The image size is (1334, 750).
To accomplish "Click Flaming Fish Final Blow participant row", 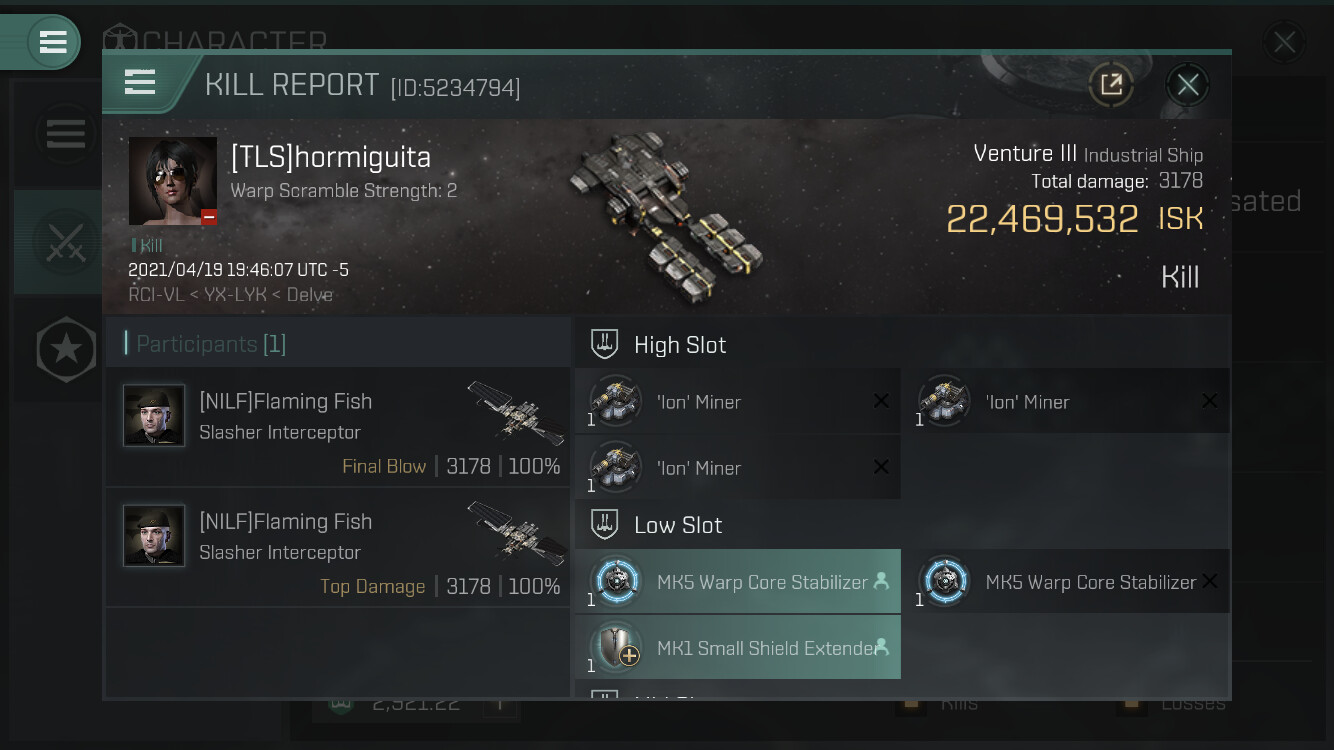I will click(338, 428).
